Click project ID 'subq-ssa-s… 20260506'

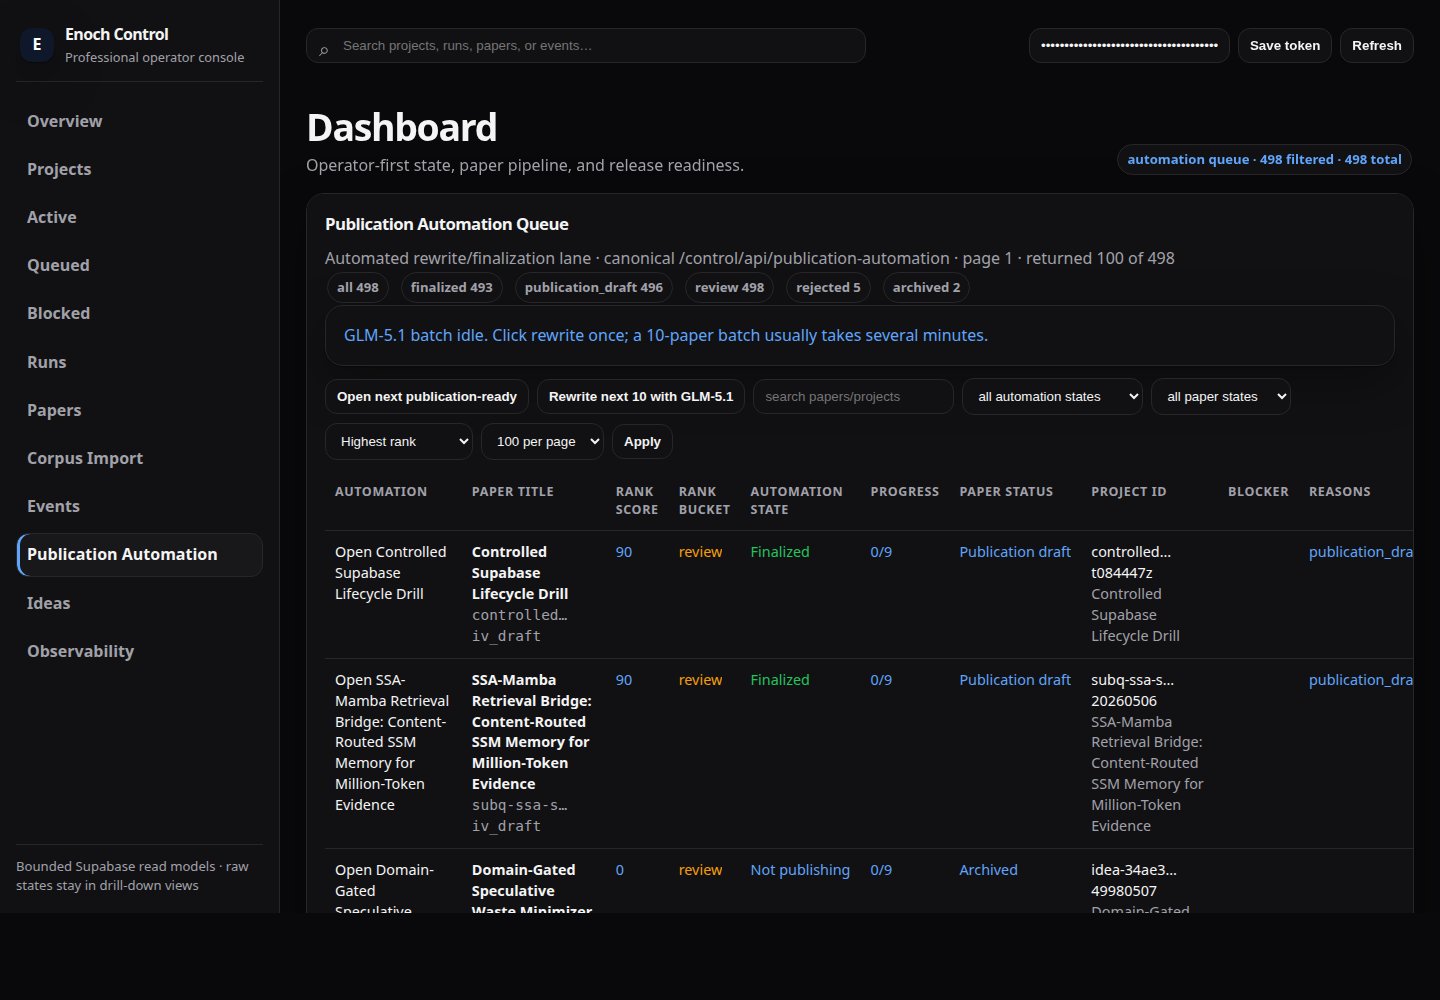[x=1133, y=690]
